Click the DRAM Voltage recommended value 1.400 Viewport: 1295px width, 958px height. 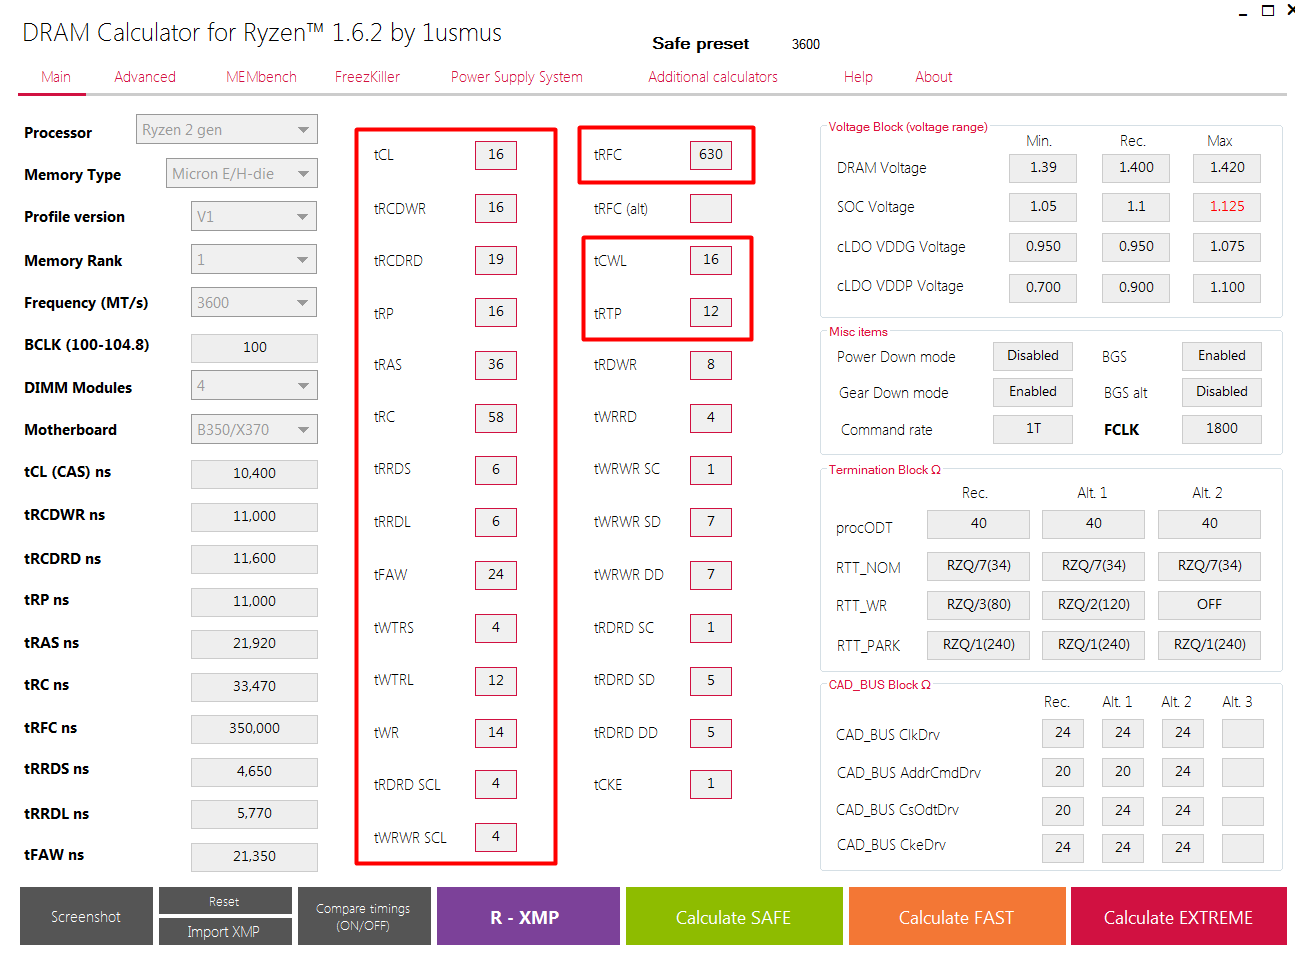click(x=1136, y=168)
